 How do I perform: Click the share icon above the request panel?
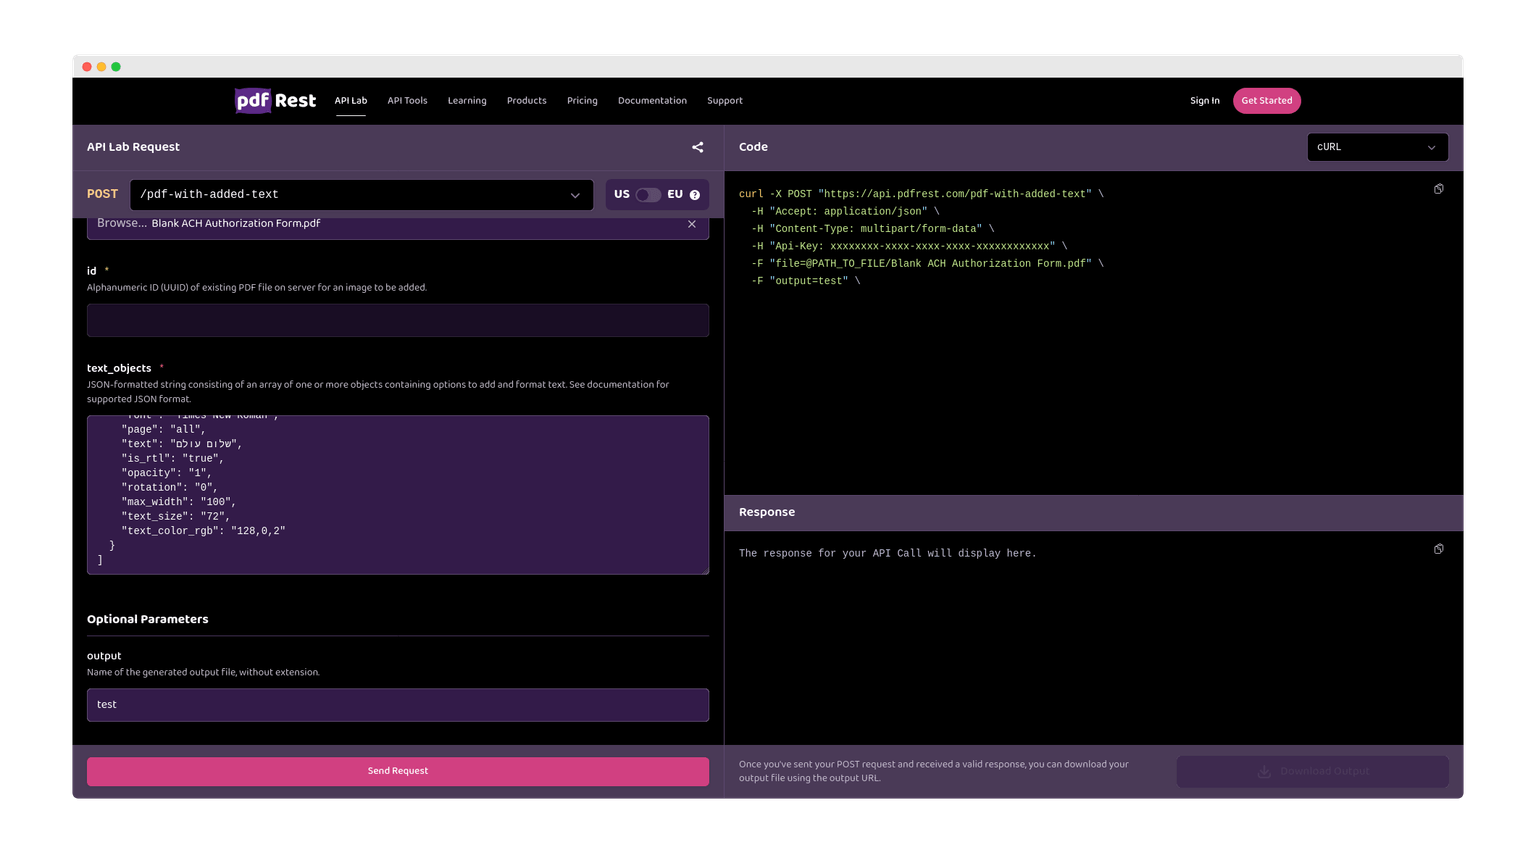pyautogui.click(x=697, y=147)
